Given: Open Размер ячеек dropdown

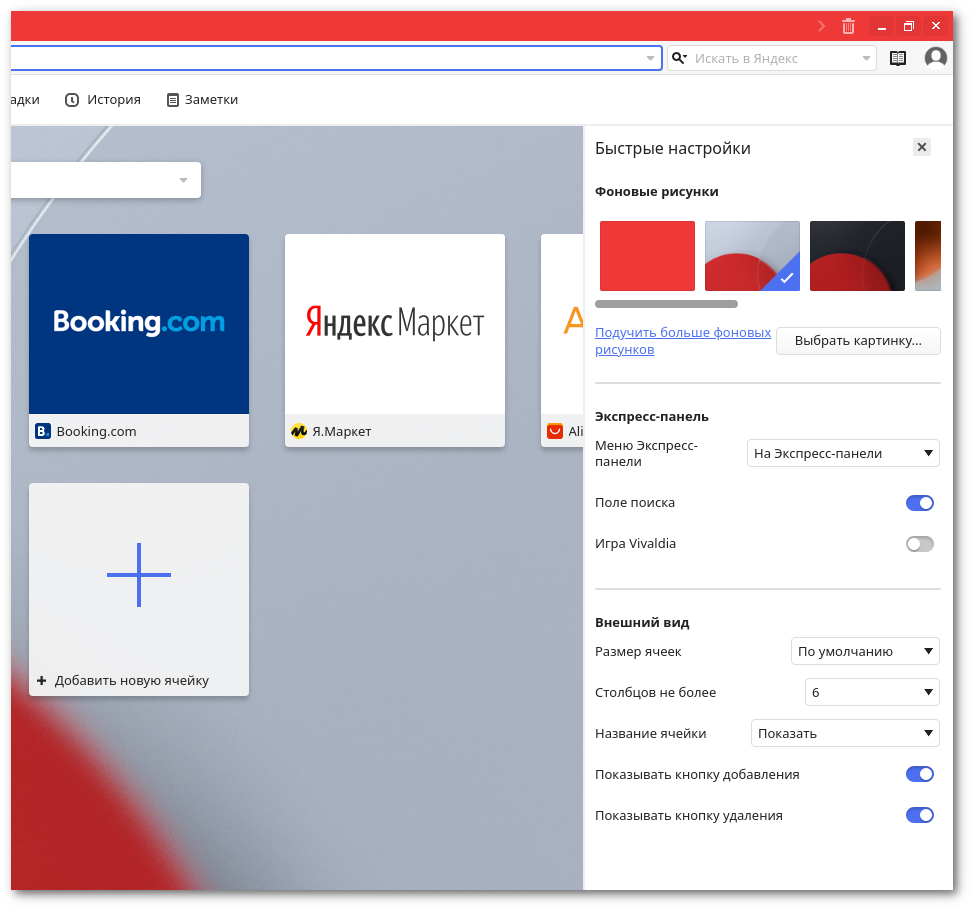Looking at the screenshot, I should [x=865, y=651].
